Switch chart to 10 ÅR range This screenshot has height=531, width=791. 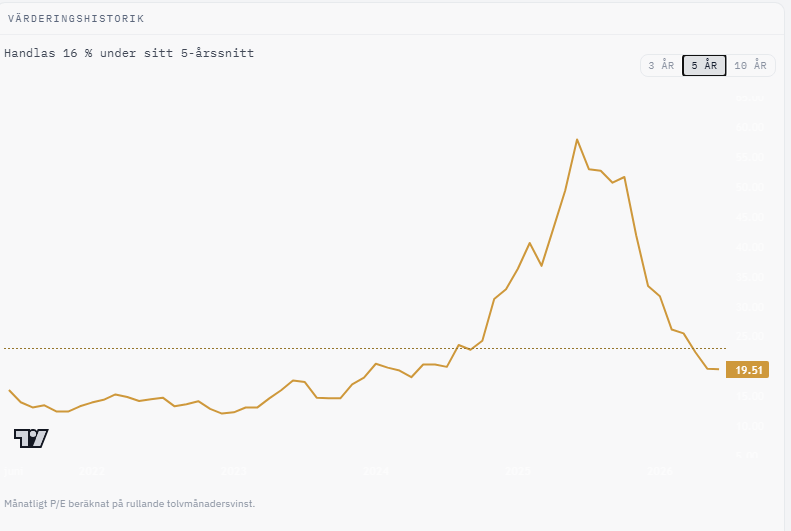[x=750, y=66]
